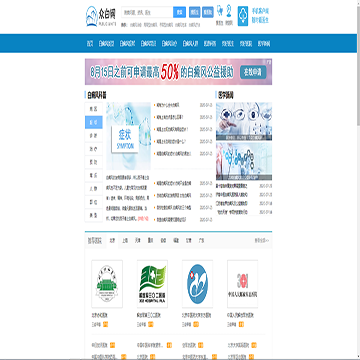This screenshot has width=360, height=360.
Task: Go to 首页 in the blue navigation bar
Action: 90,43
